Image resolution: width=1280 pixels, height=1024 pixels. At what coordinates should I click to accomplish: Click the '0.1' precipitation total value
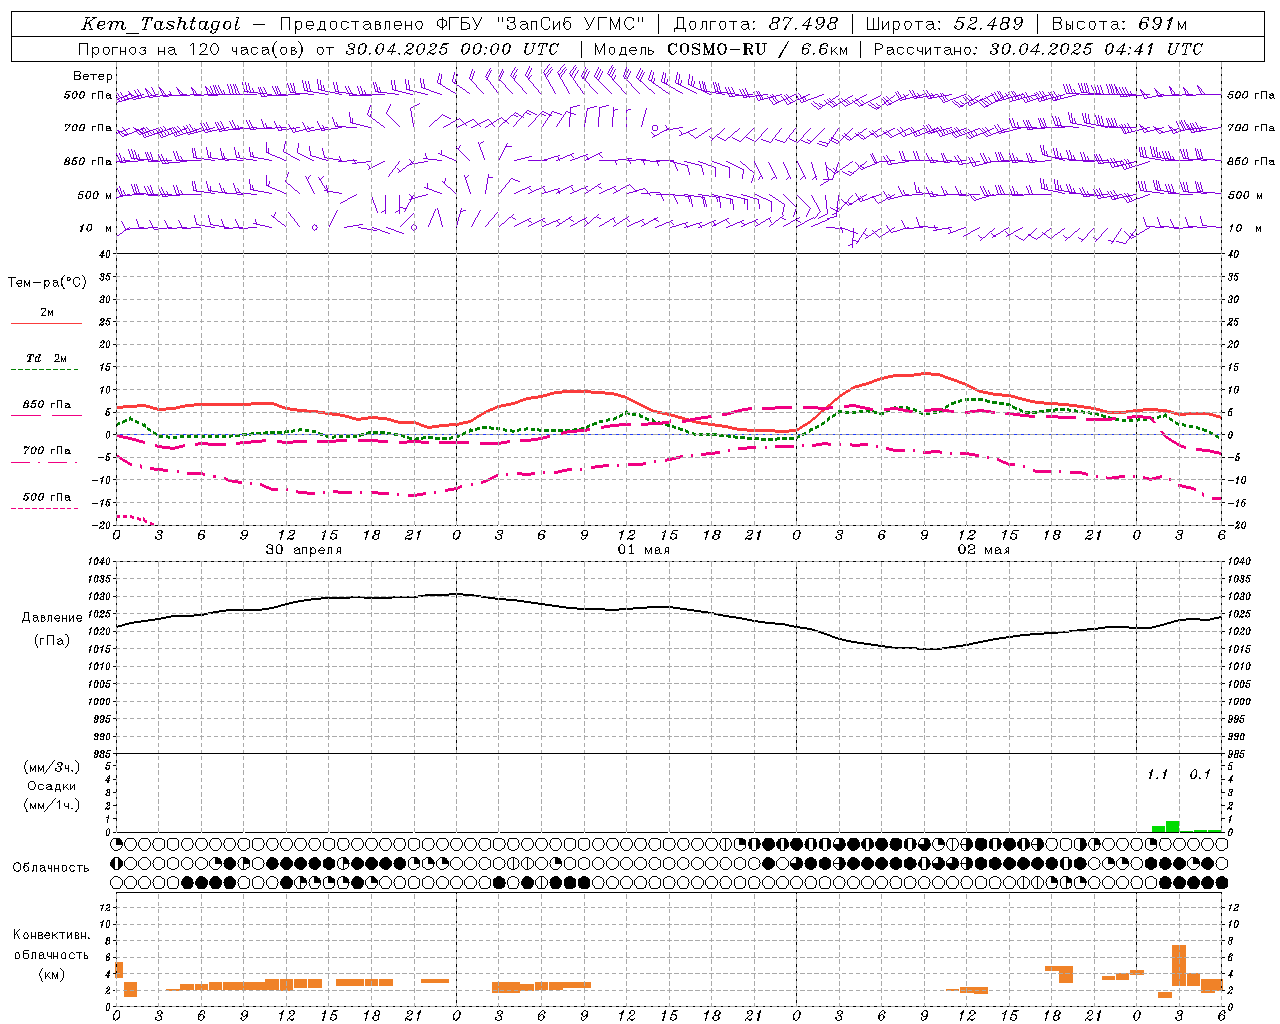[x=1200, y=775]
